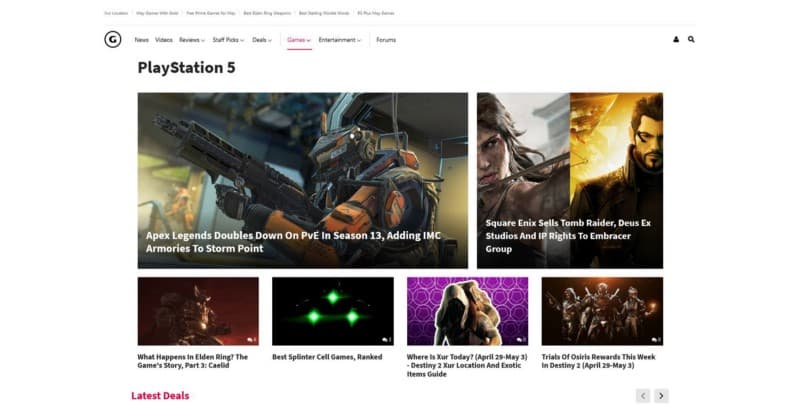The height and width of the screenshot is (405, 800).
Task: Open the search magnifier icon
Action: (x=691, y=39)
